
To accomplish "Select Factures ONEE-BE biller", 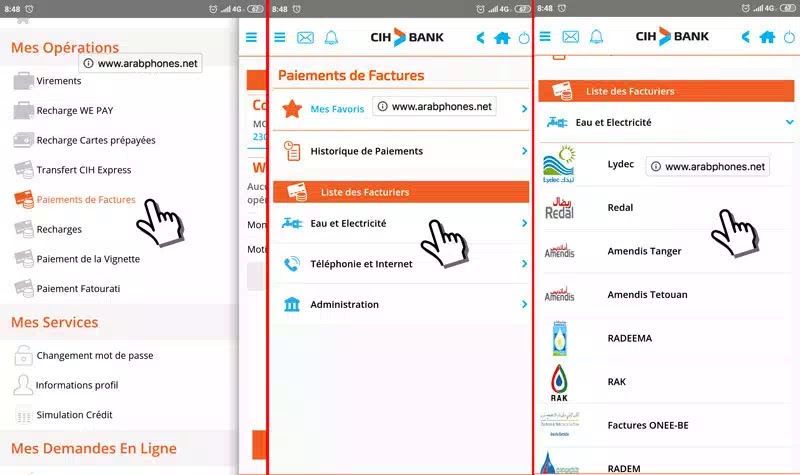I will click(648, 425).
